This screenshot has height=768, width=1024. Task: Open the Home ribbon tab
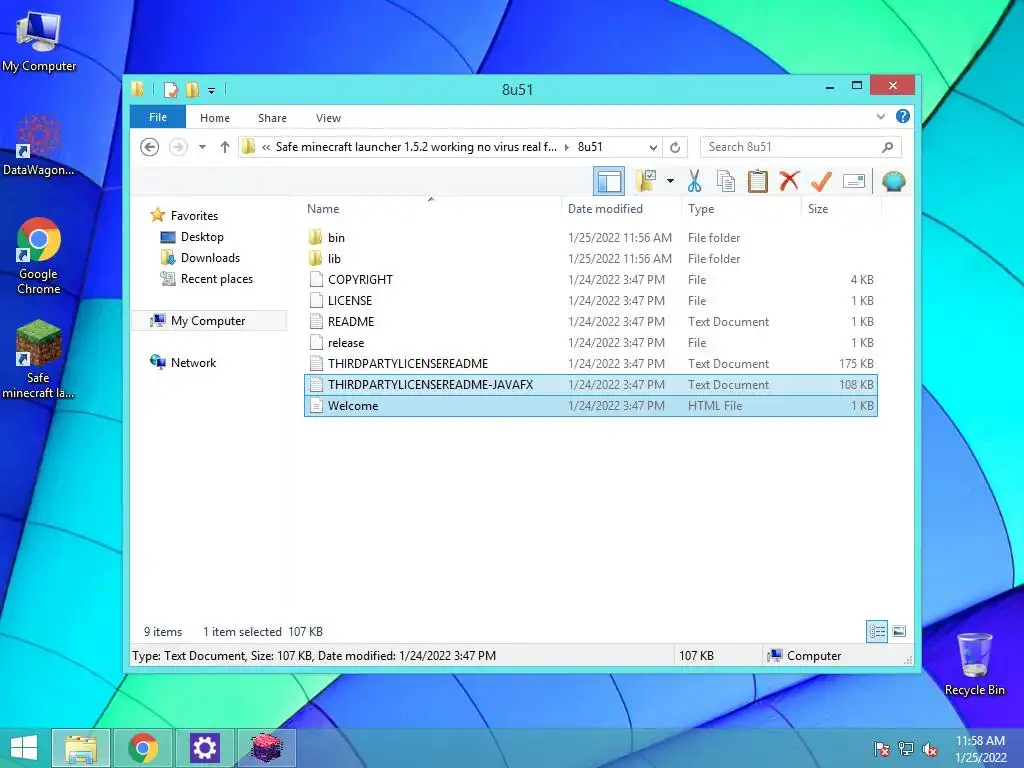point(215,118)
